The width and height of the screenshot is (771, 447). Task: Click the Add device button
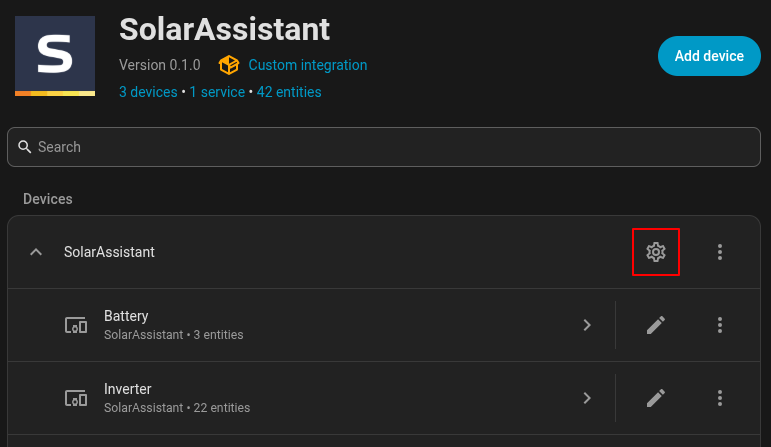[709, 56]
